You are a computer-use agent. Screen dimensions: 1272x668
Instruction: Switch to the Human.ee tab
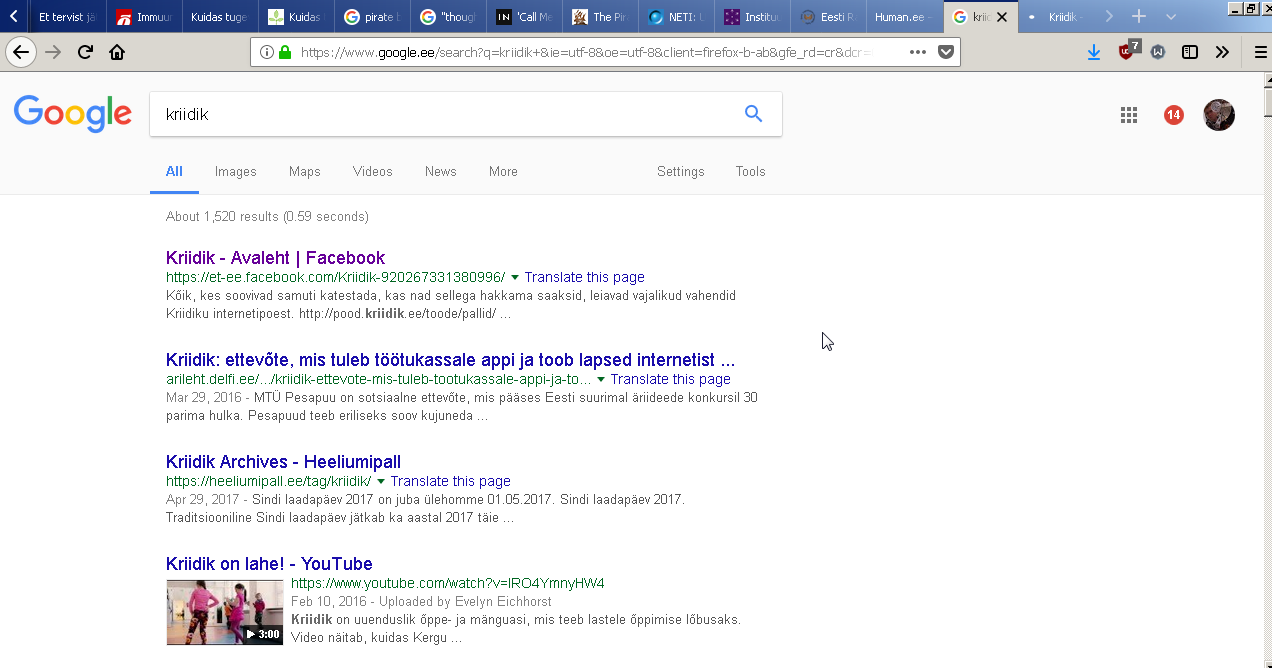pos(904,17)
